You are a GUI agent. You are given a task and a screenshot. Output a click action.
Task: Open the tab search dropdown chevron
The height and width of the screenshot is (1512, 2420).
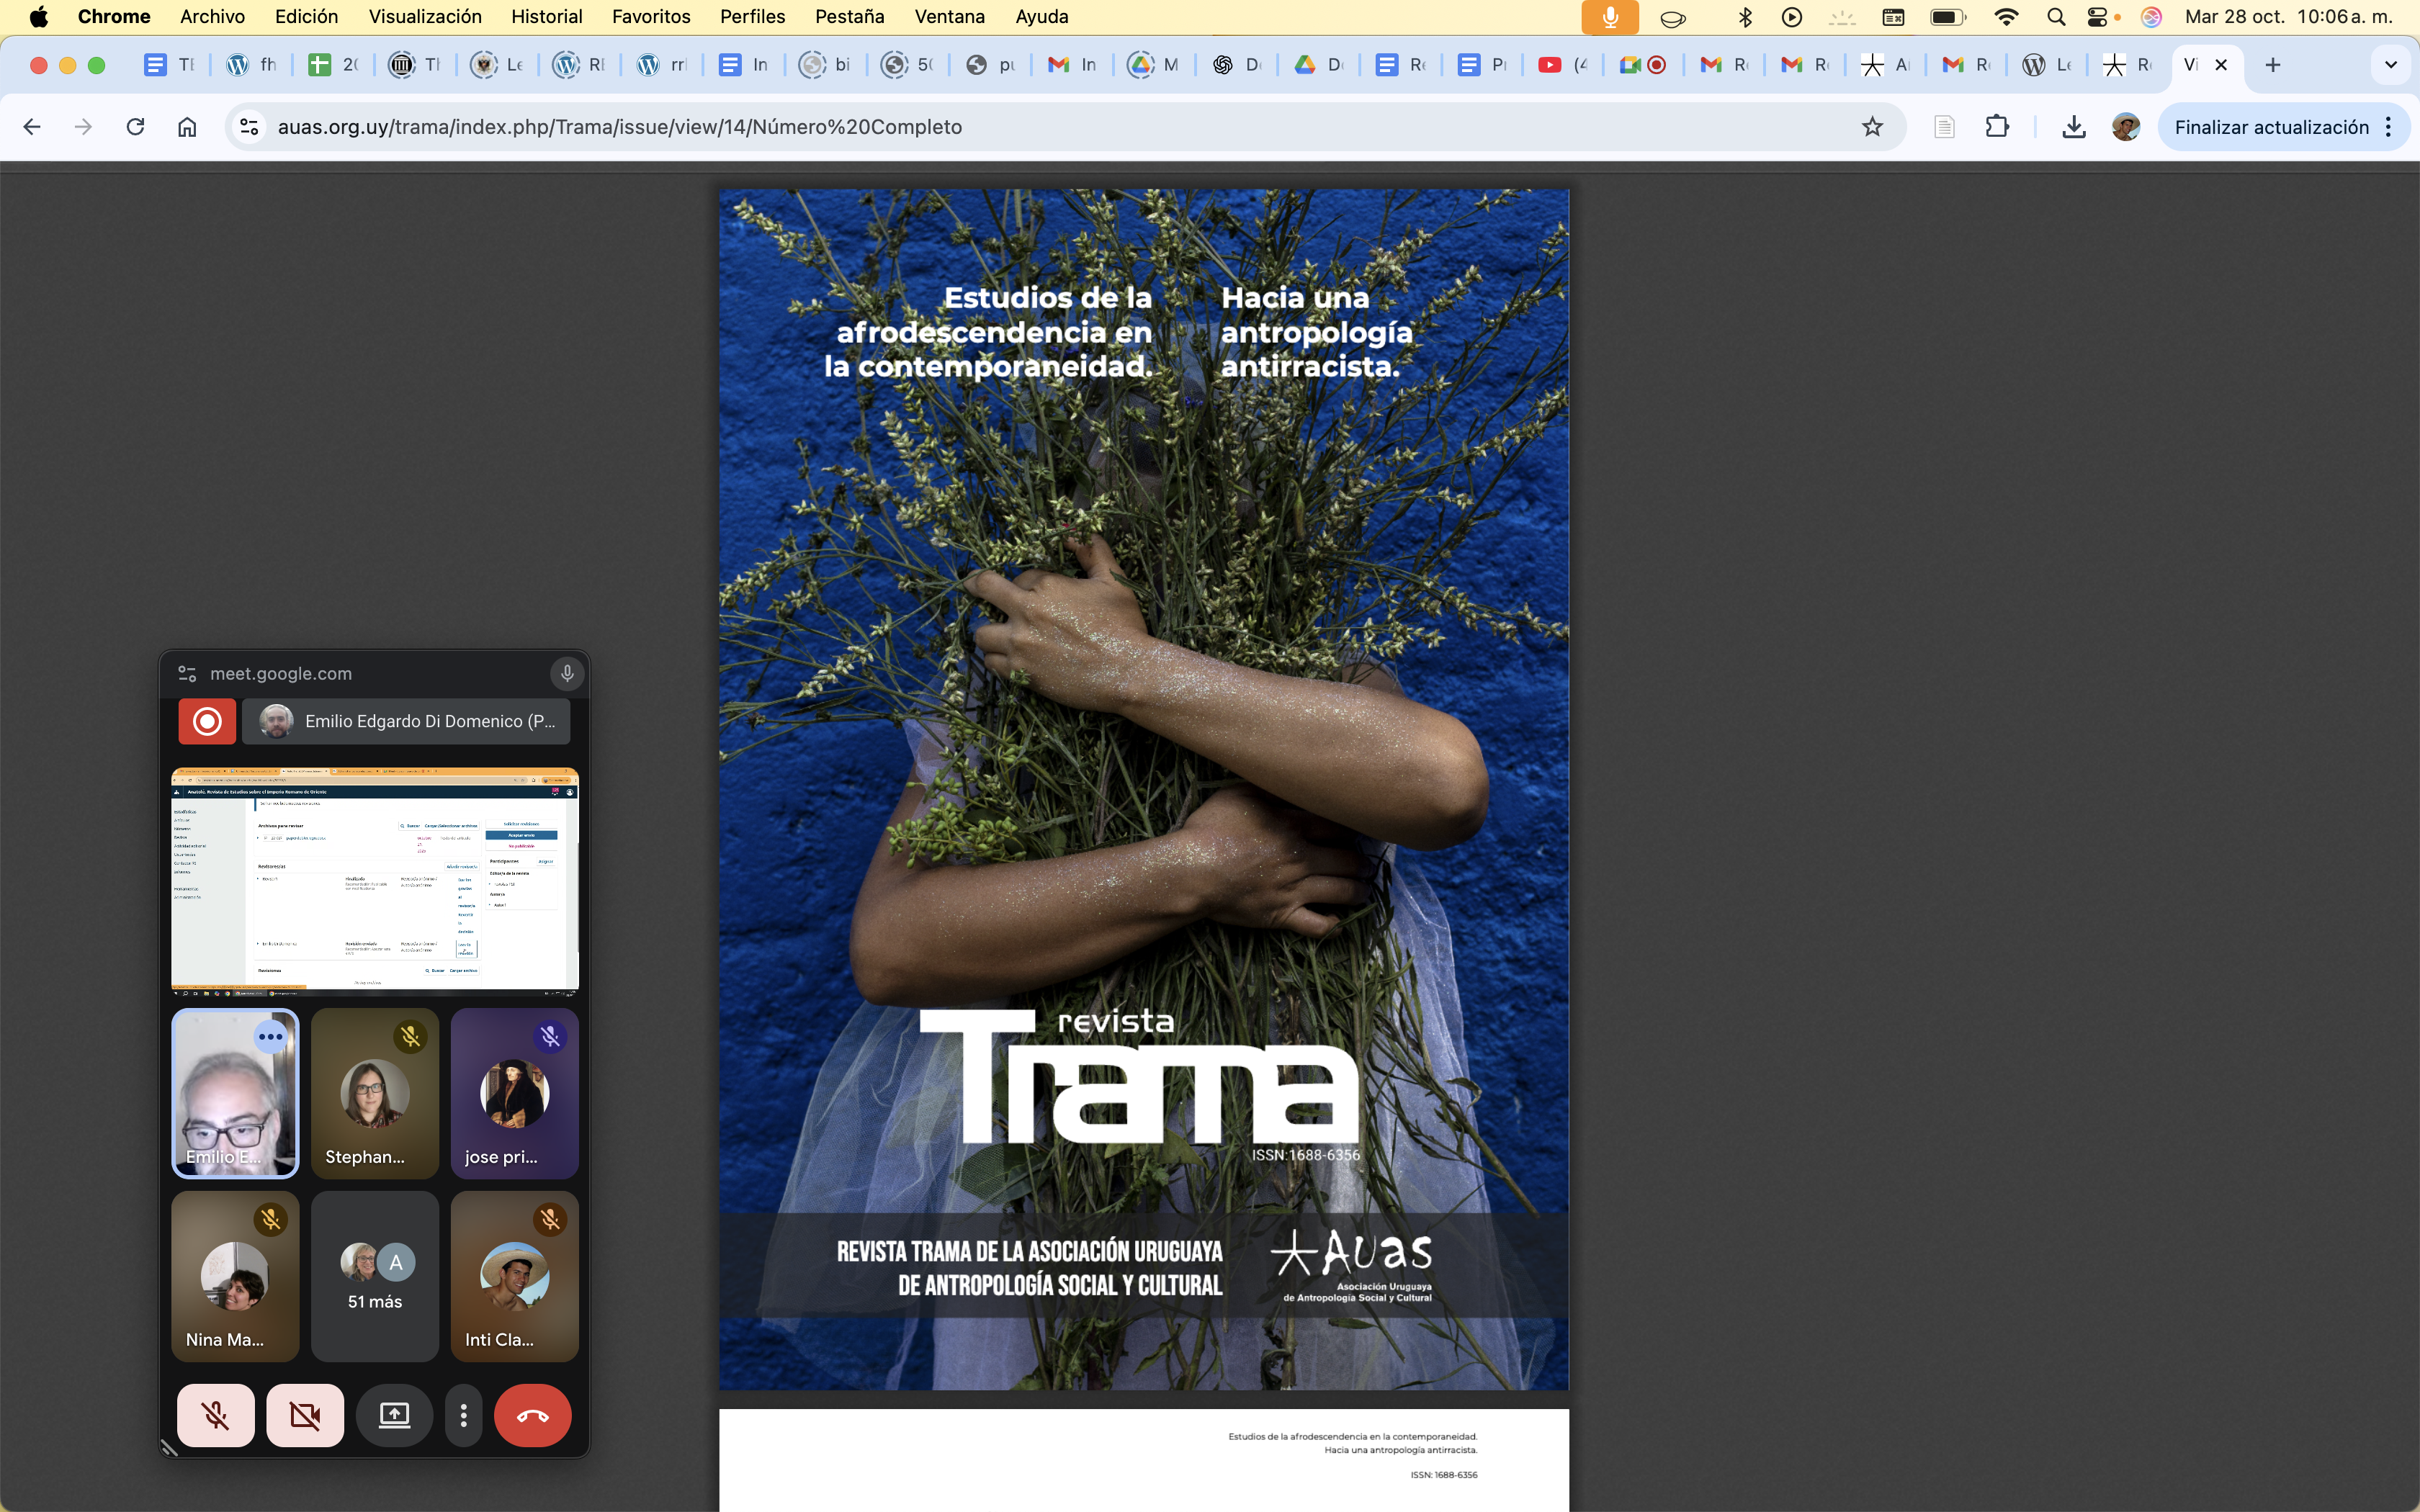2390,65
